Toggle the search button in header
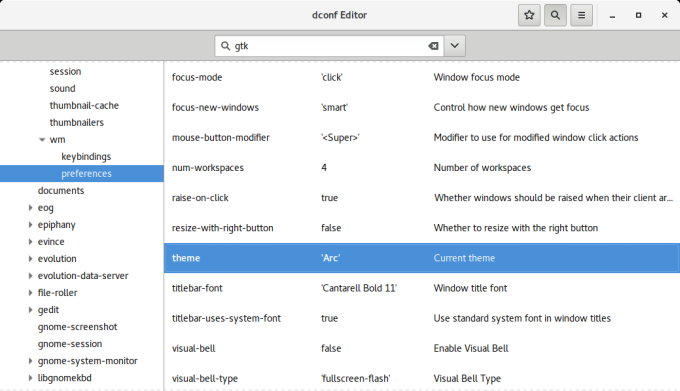Viewport: 680px width, 391px height. [555, 15]
